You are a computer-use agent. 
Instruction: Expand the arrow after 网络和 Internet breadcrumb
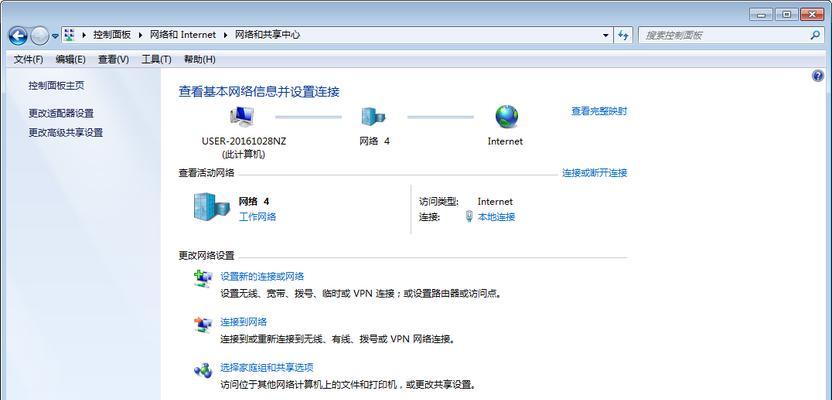[x=225, y=35]
